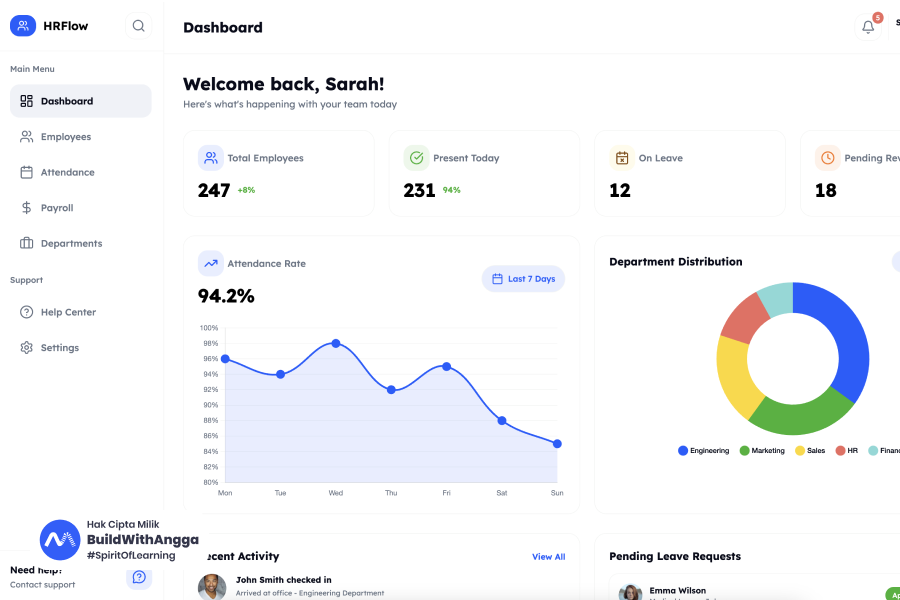Click the Total Employees card icon

[210, 158]
